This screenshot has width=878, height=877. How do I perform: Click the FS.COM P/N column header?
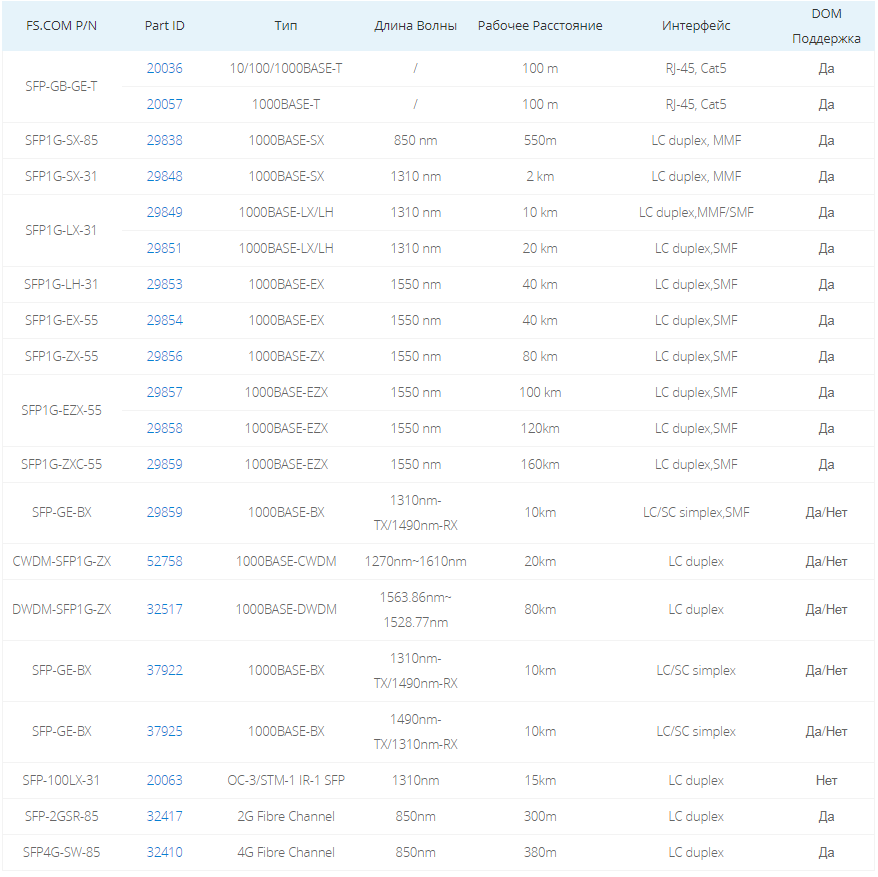61,26
